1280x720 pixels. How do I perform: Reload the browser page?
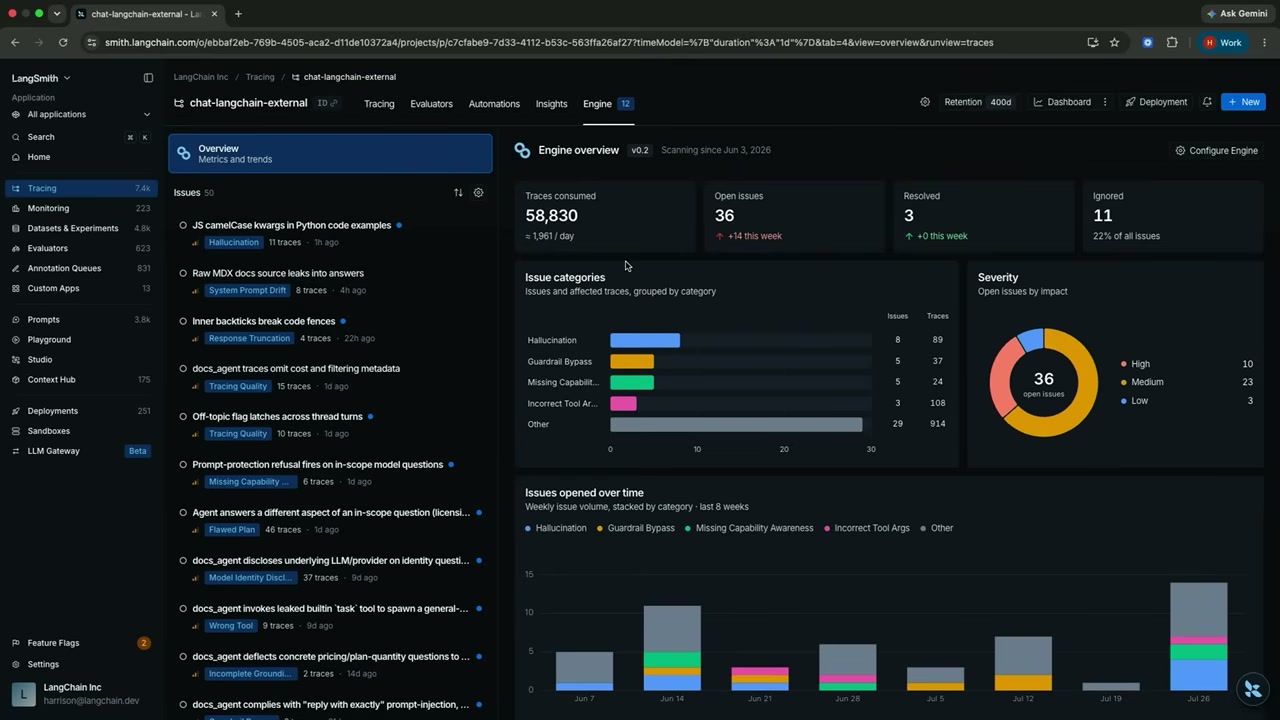[63, 43]
